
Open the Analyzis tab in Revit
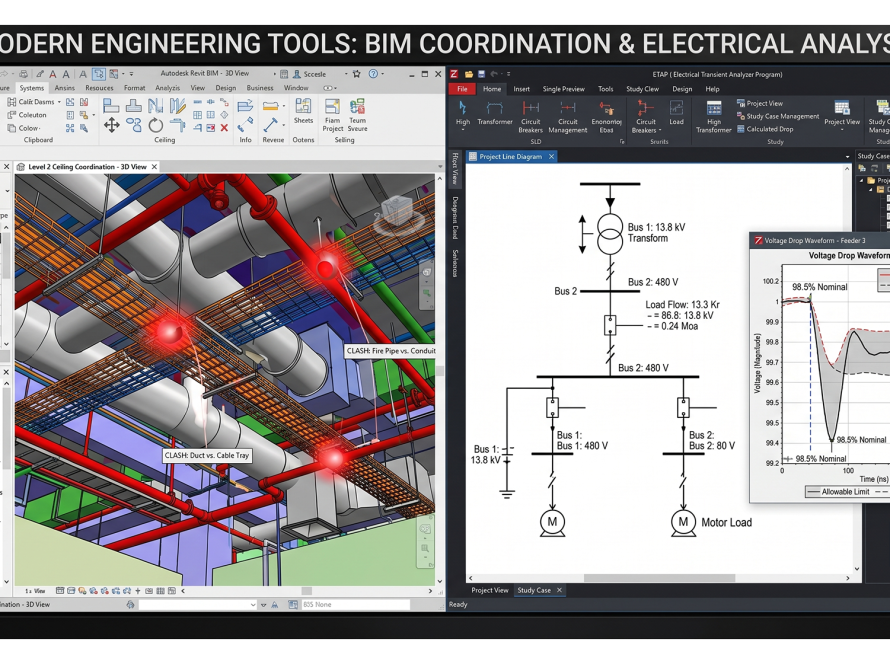pos(167,88)
